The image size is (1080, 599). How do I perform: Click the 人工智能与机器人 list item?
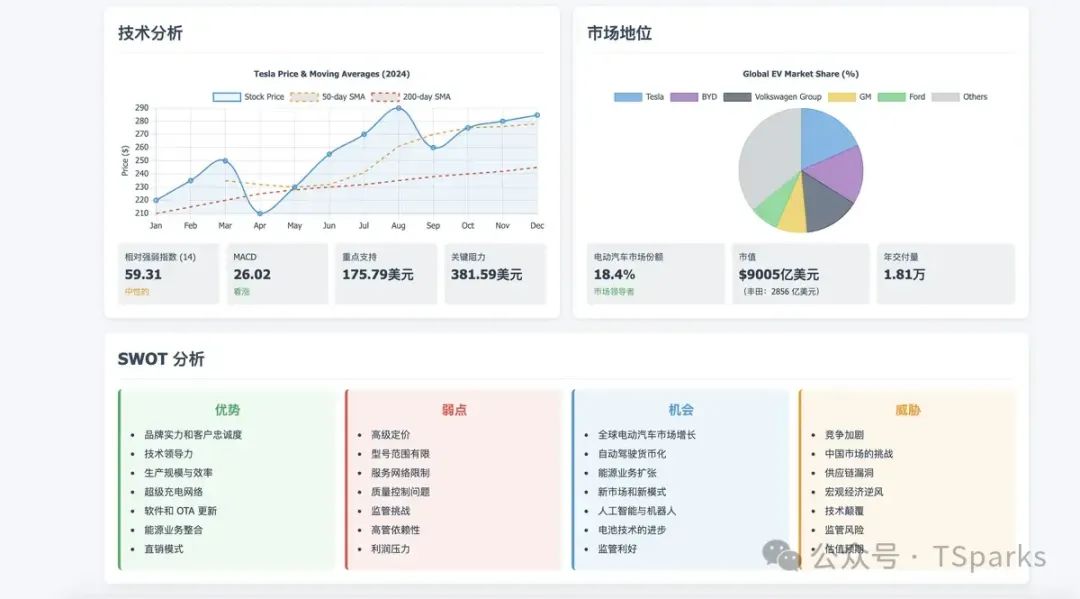pyautogui.click(x=637, y=511)
